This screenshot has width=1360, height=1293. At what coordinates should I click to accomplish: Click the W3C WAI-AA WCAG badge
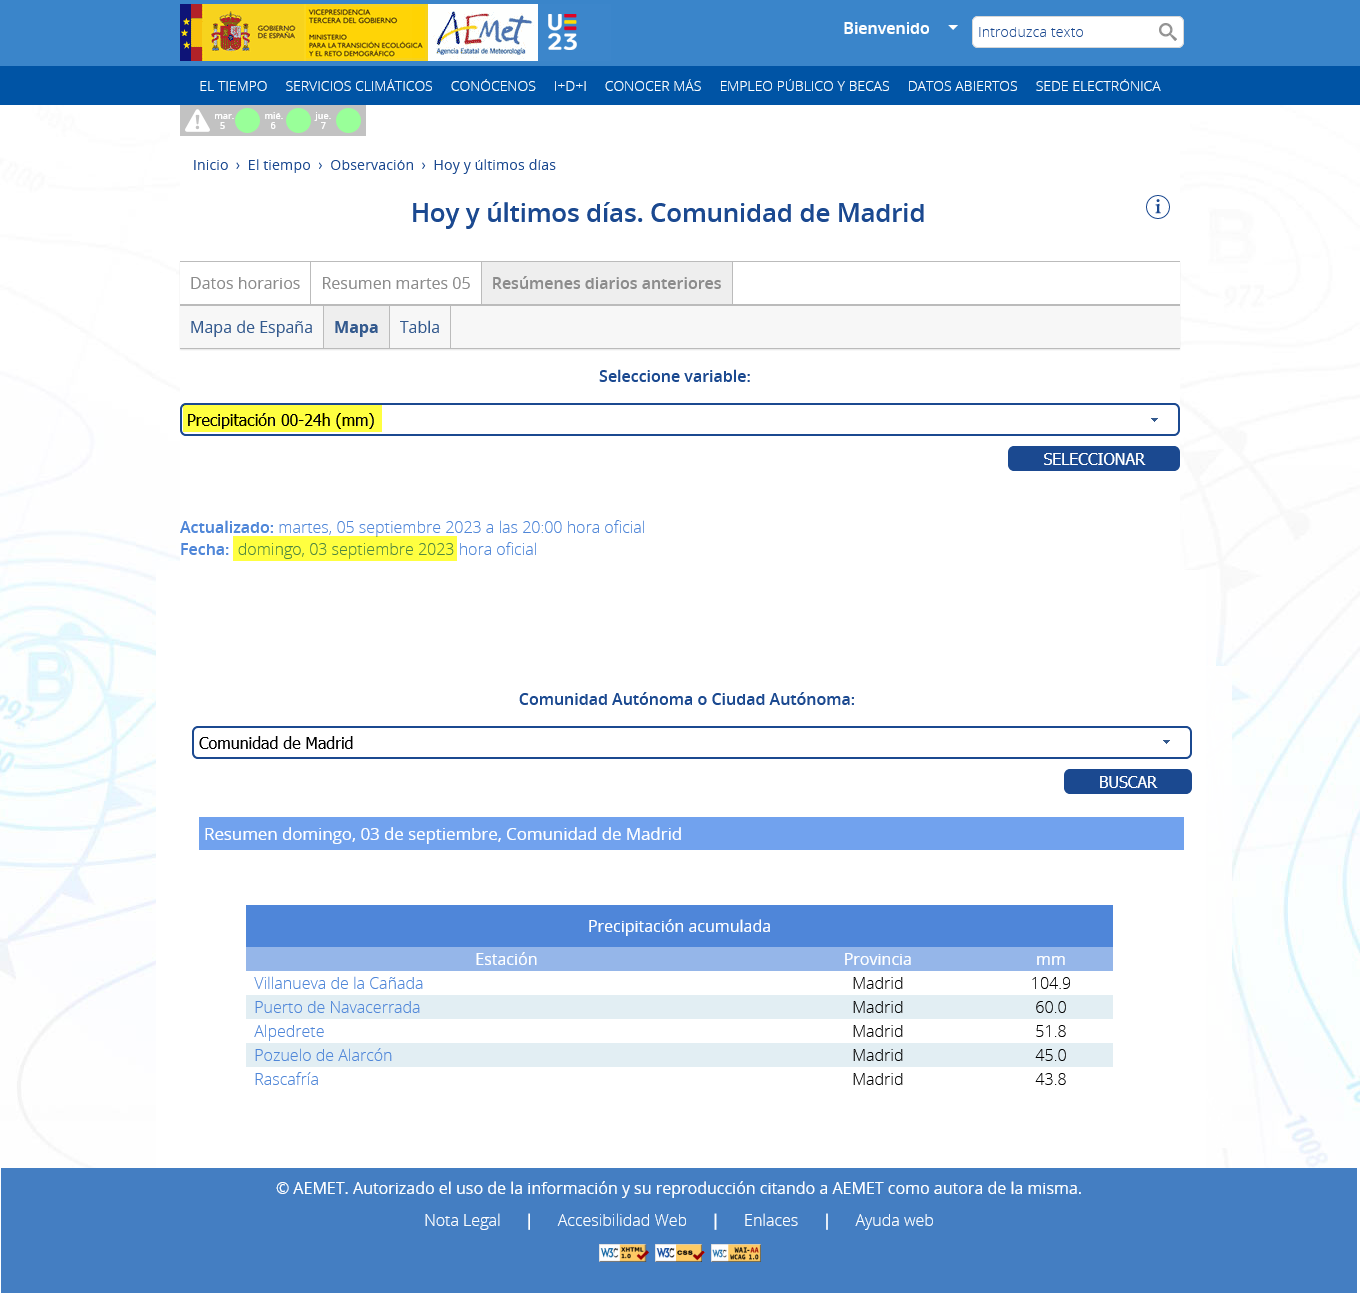pyautogui.click(x=736, y=1253)
